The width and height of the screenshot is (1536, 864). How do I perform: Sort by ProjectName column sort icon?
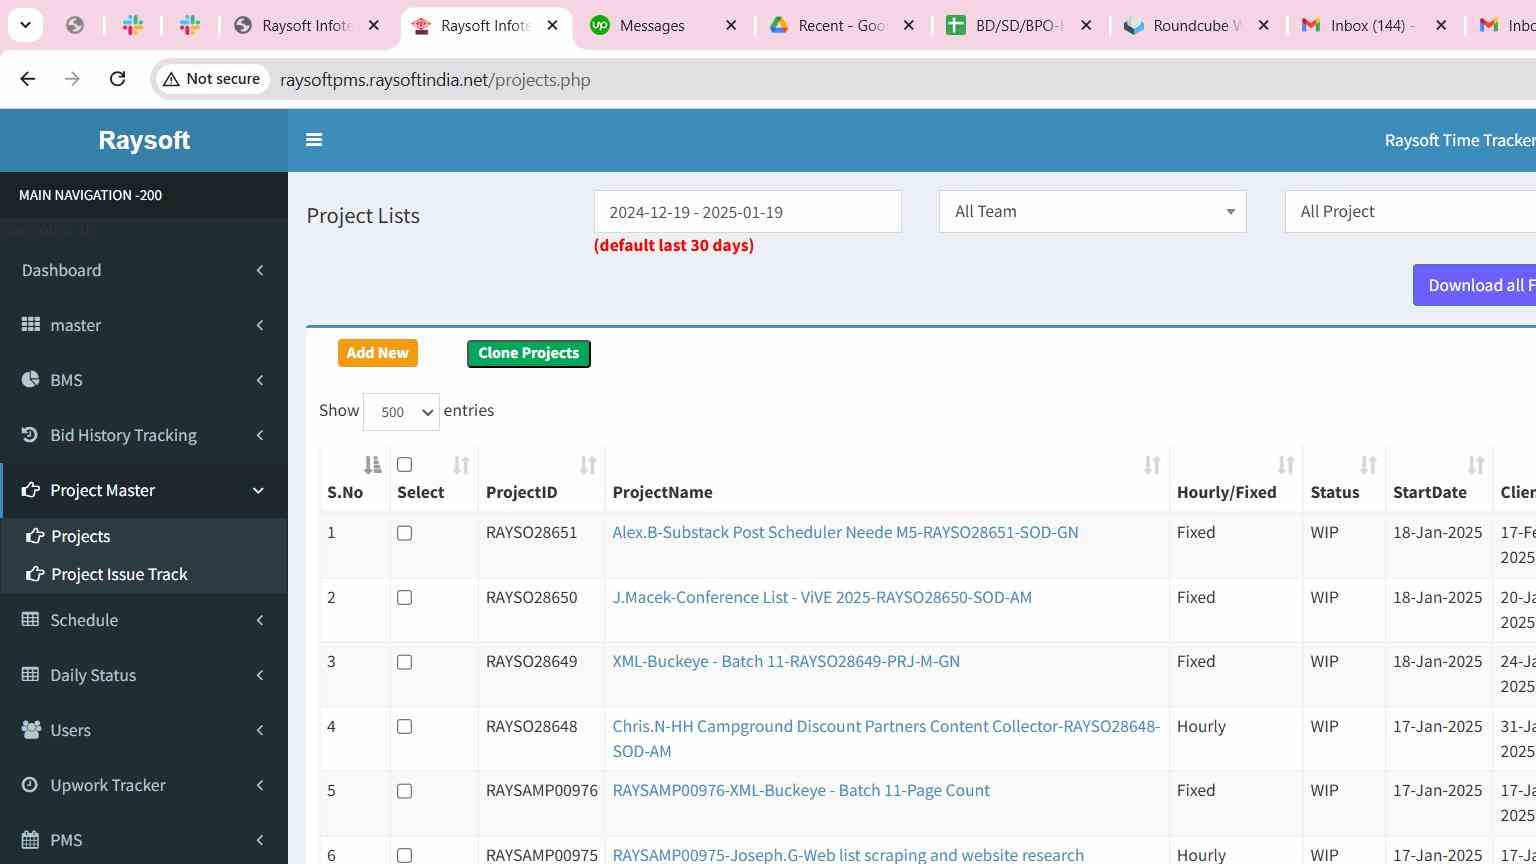[1152, 465]
